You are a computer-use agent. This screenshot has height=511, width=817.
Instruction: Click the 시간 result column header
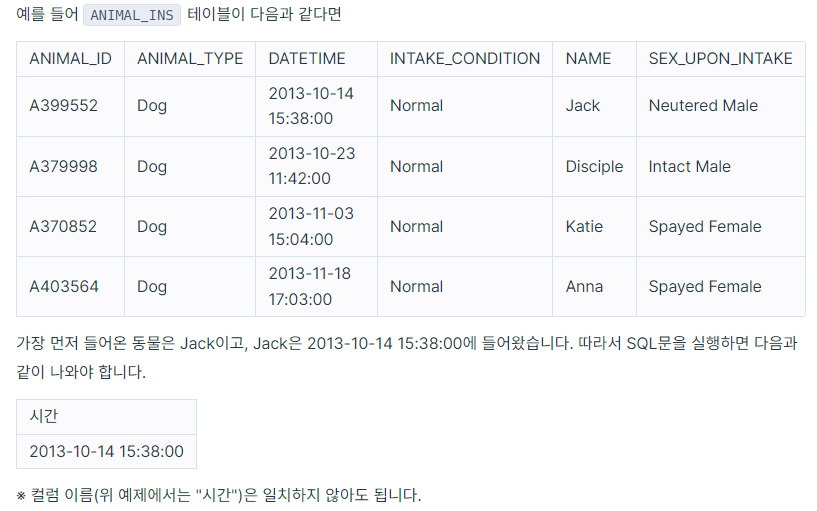[106, 417]
